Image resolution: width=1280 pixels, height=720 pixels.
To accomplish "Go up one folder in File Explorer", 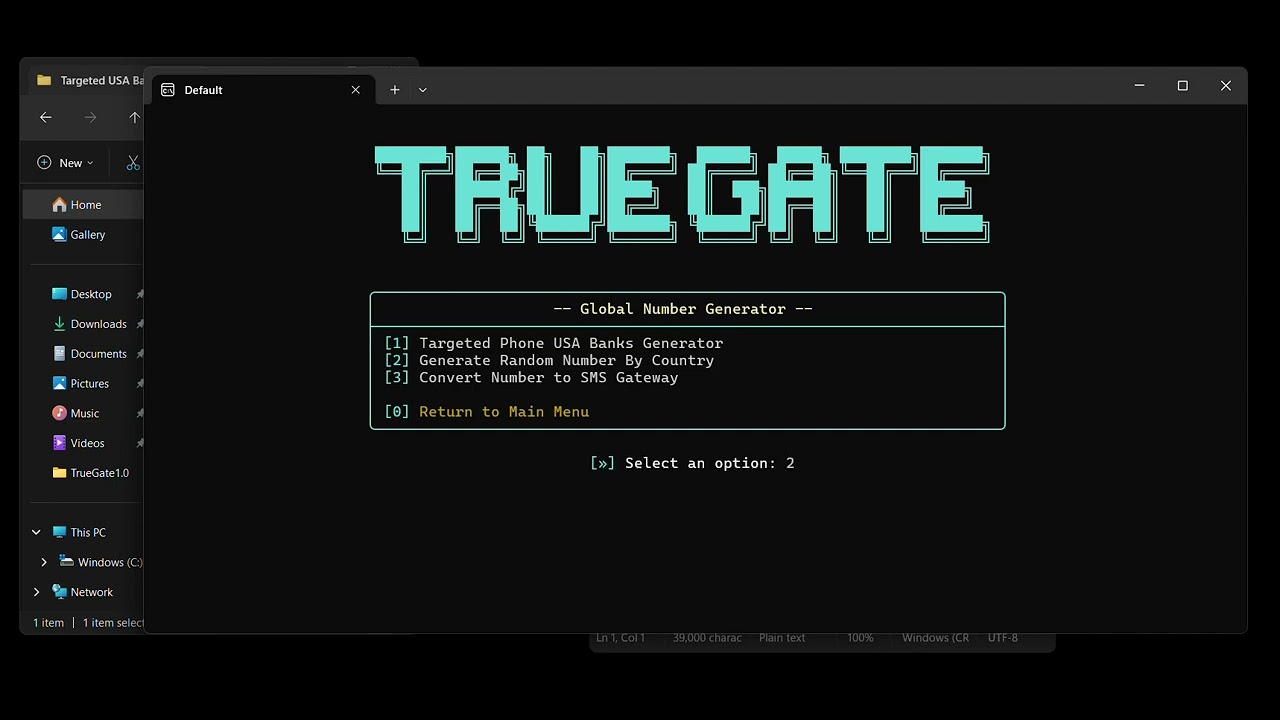I will 134,118.
